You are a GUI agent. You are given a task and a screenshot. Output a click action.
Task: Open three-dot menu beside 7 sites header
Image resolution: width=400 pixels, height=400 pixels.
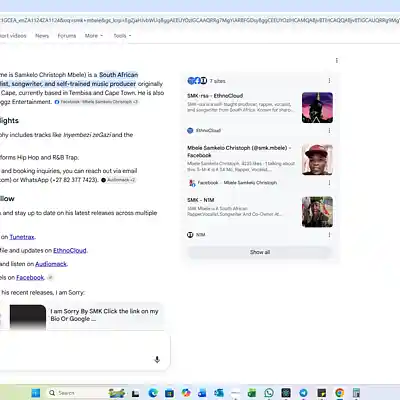click(x=329, y=81)
